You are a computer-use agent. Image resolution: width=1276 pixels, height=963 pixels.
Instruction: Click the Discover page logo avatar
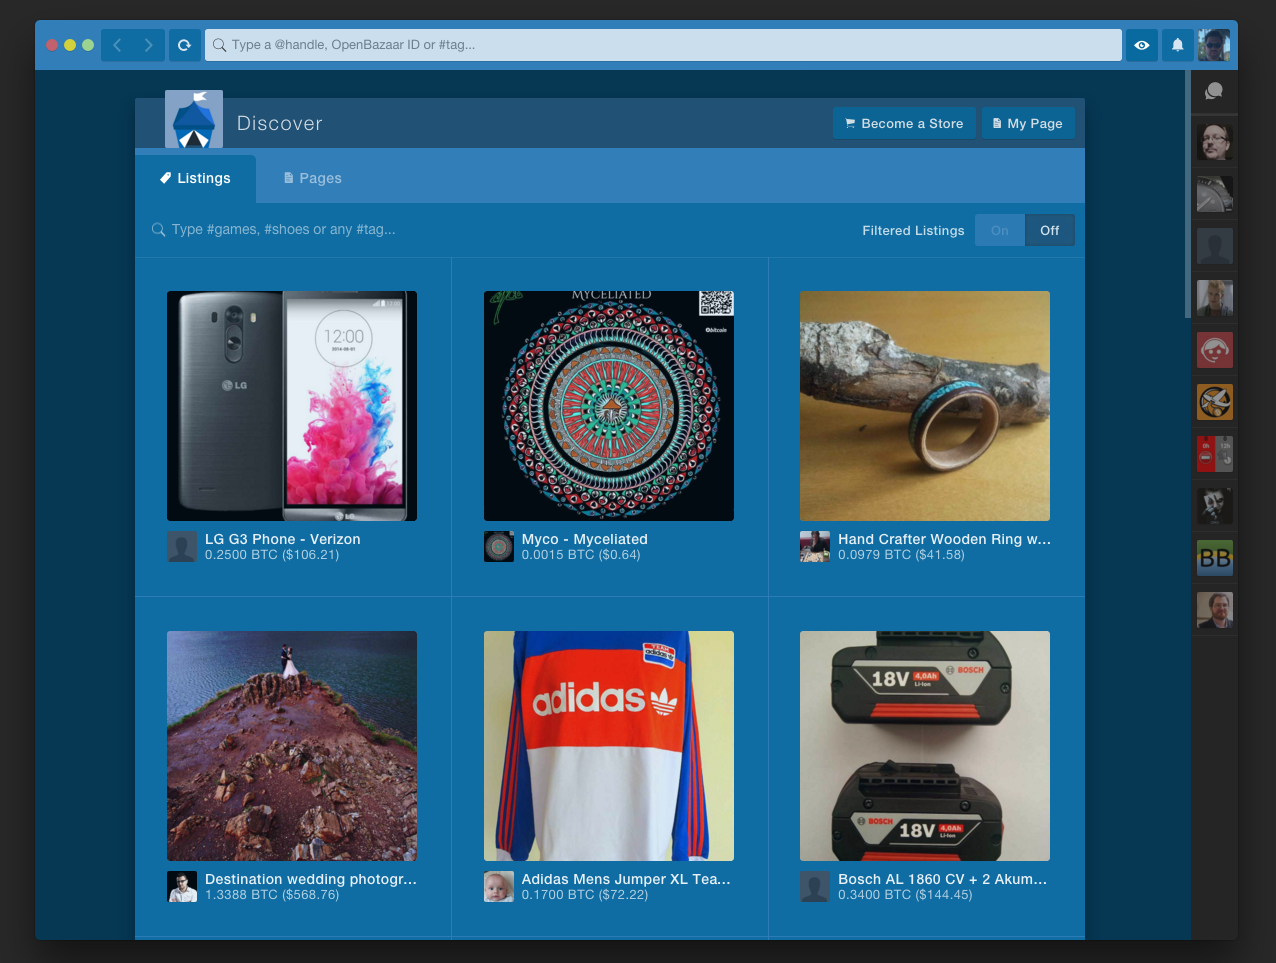(x=194, y=119)
